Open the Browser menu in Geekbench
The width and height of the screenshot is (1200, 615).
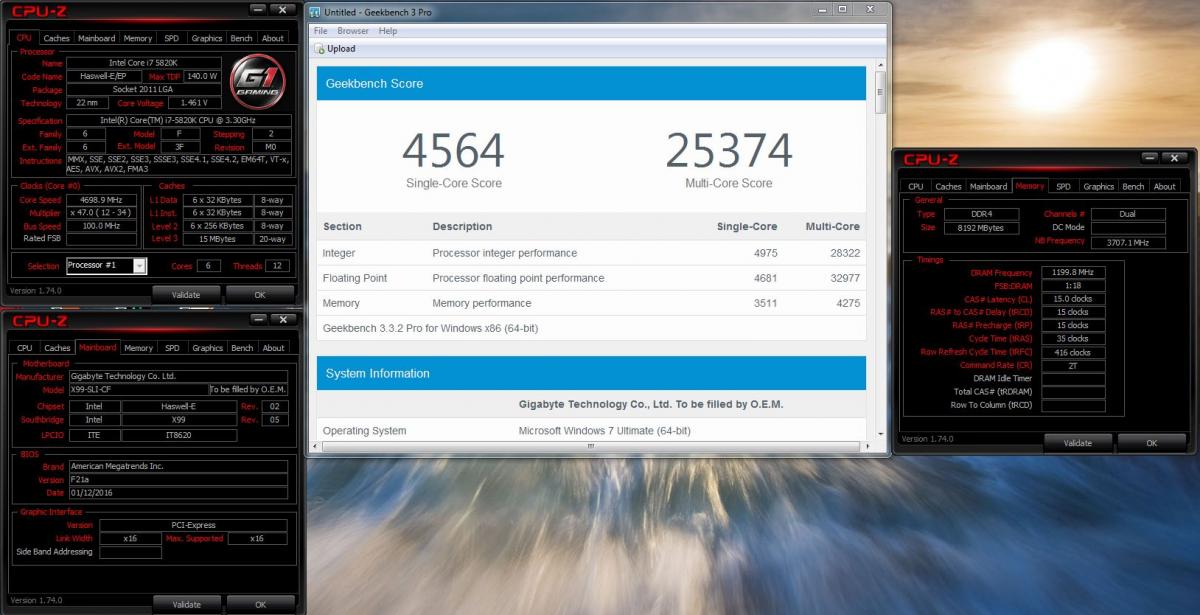[353, 31]
